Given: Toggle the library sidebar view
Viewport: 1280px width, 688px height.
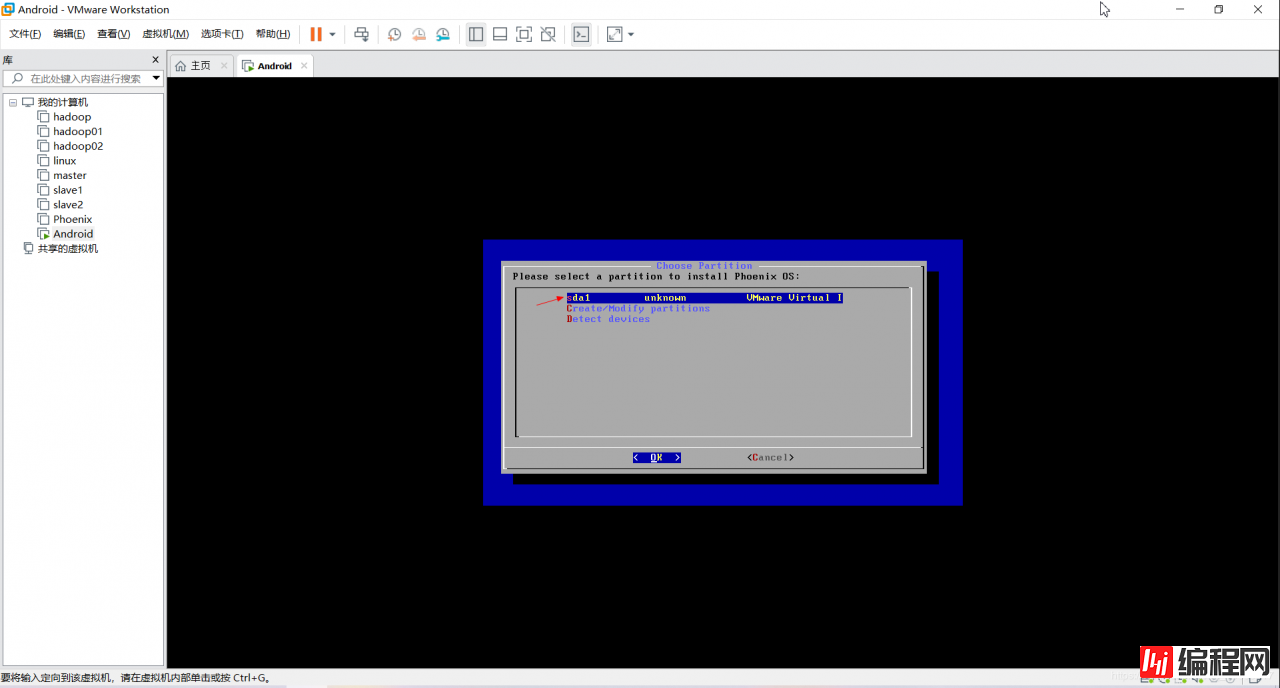Looking at the screenshot, I should pos(476,34).
